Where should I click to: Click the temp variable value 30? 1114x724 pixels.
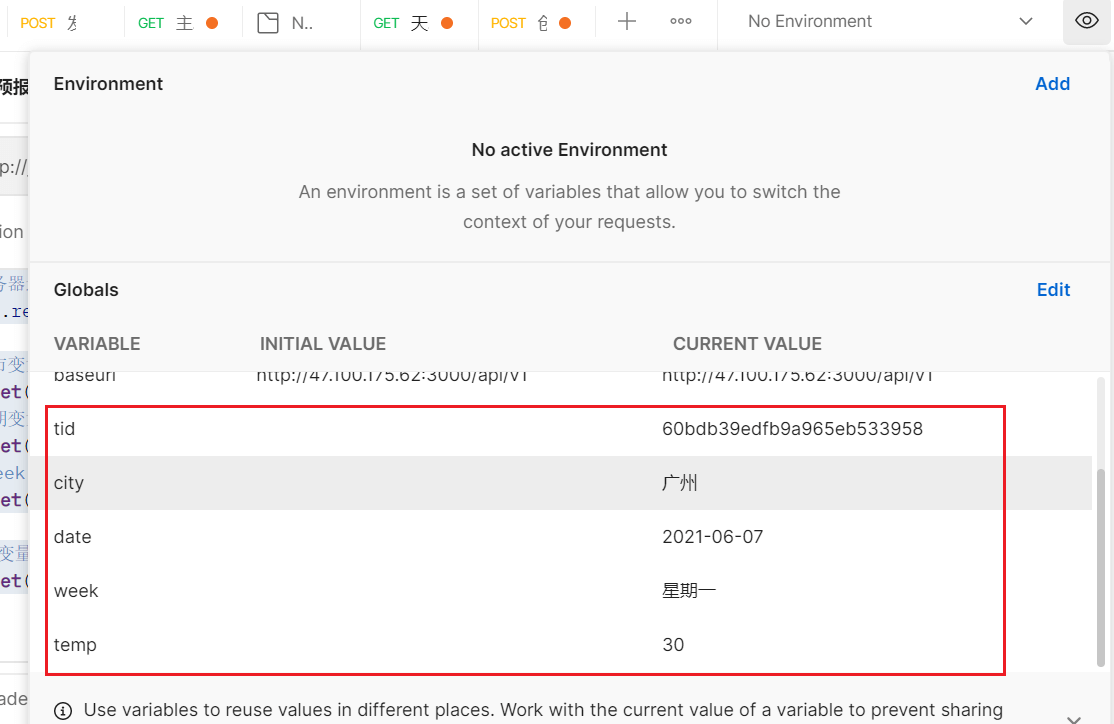pyautogui.click(x=673, y=645)
